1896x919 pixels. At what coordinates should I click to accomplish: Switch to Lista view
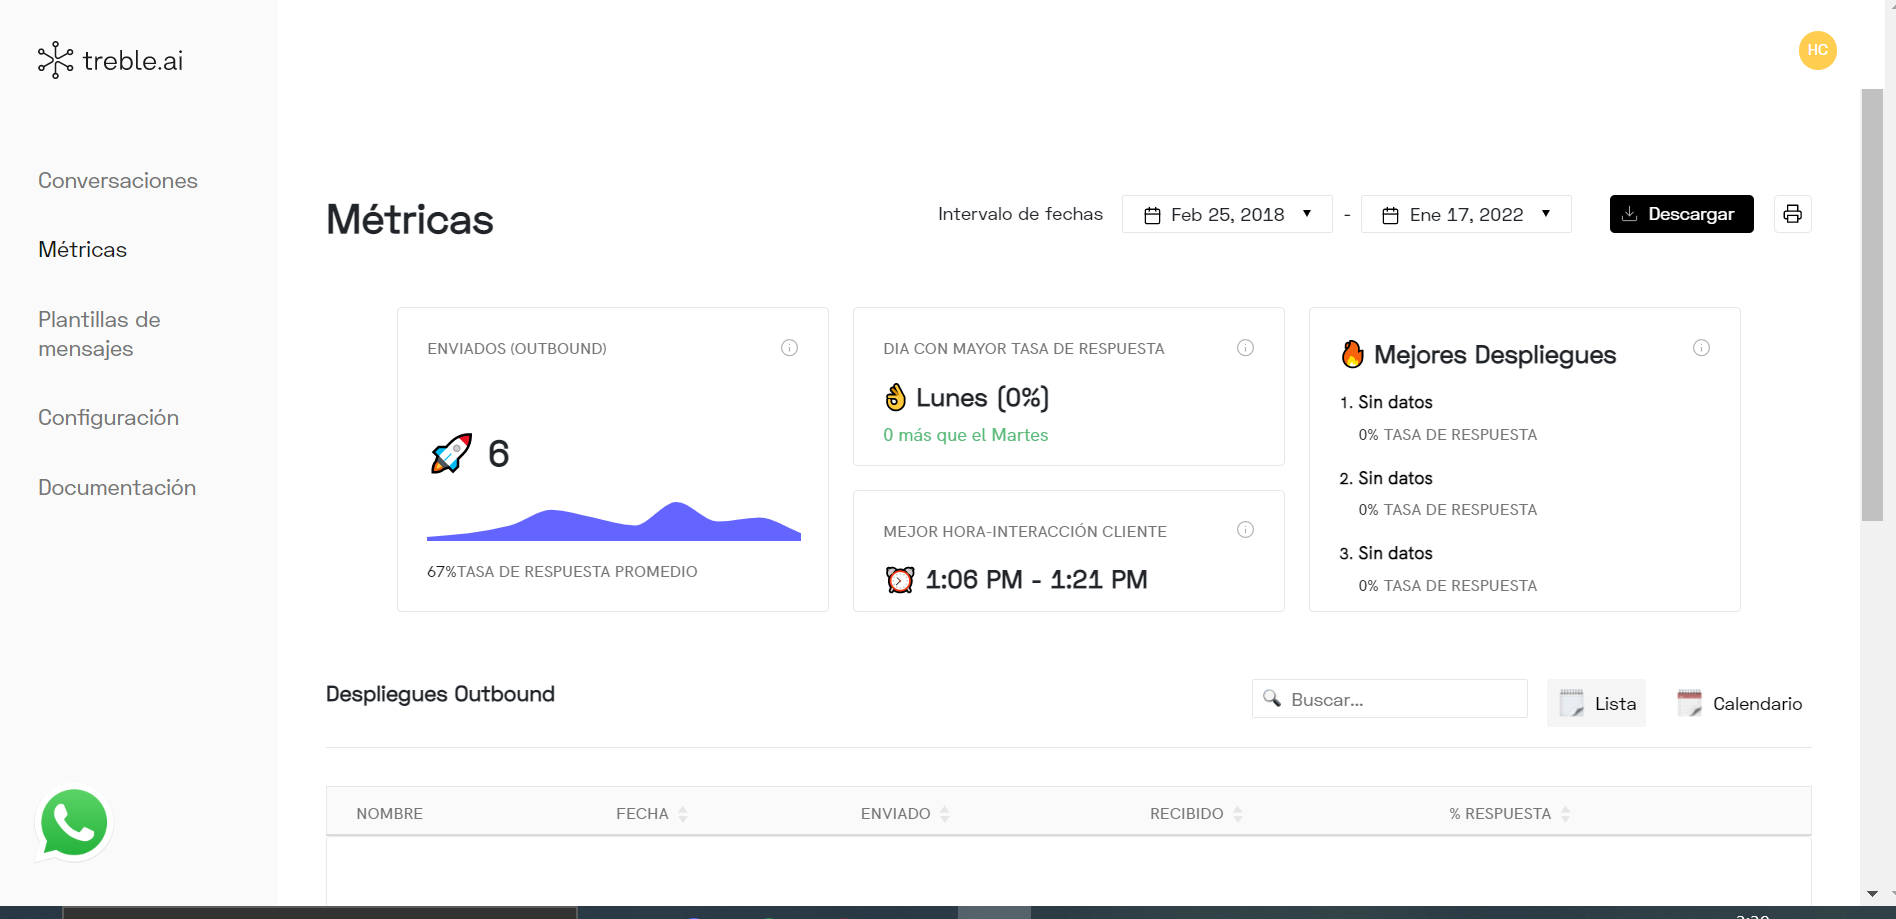(x=1596, y=703)
